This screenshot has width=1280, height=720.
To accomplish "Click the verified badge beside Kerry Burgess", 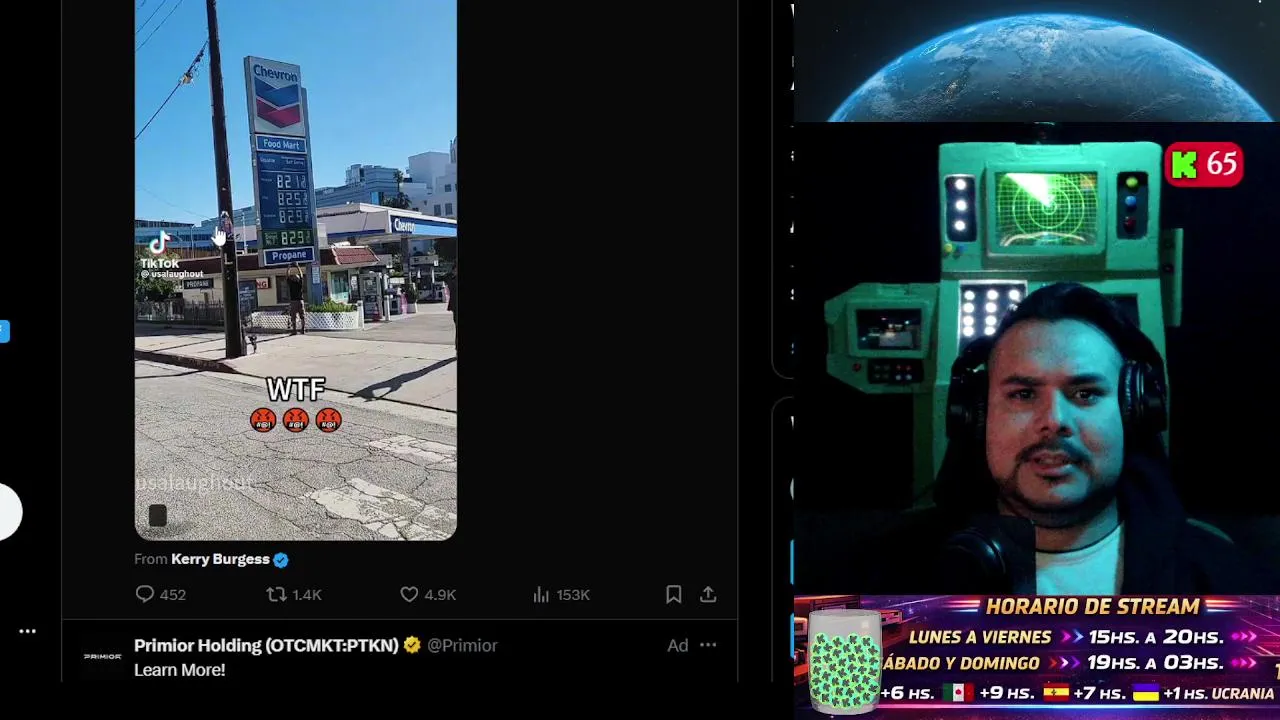I will 281,560.
